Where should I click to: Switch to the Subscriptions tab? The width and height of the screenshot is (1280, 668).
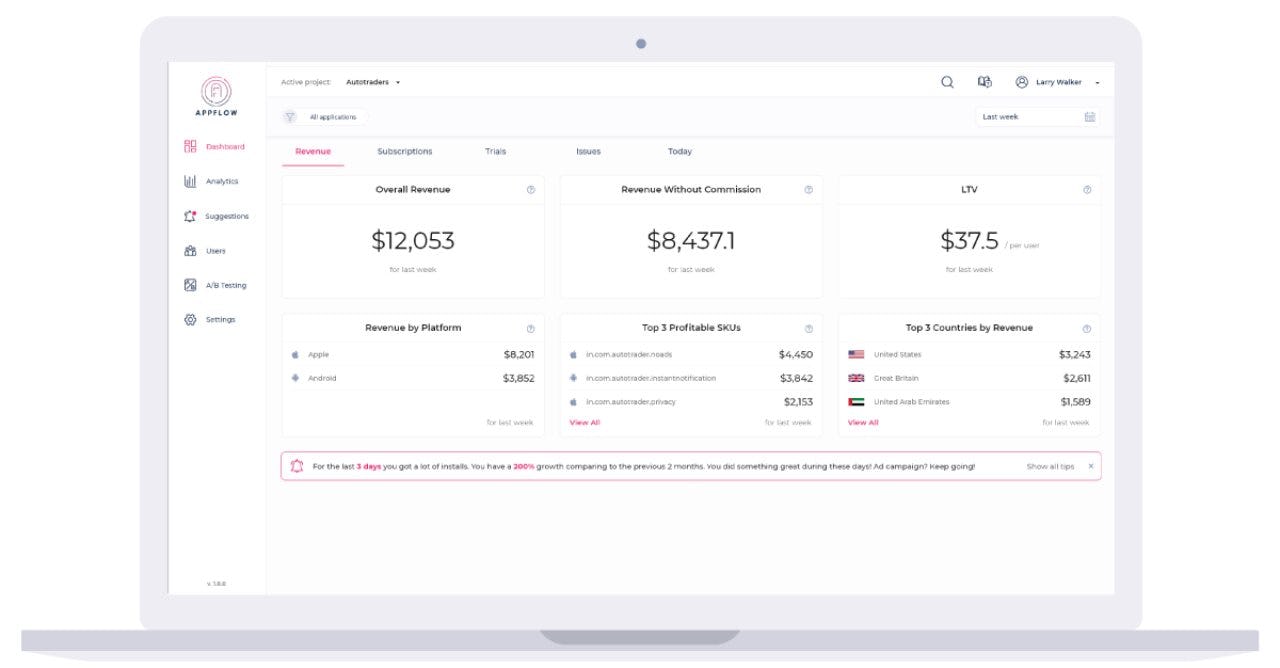[x=406, y=151]
